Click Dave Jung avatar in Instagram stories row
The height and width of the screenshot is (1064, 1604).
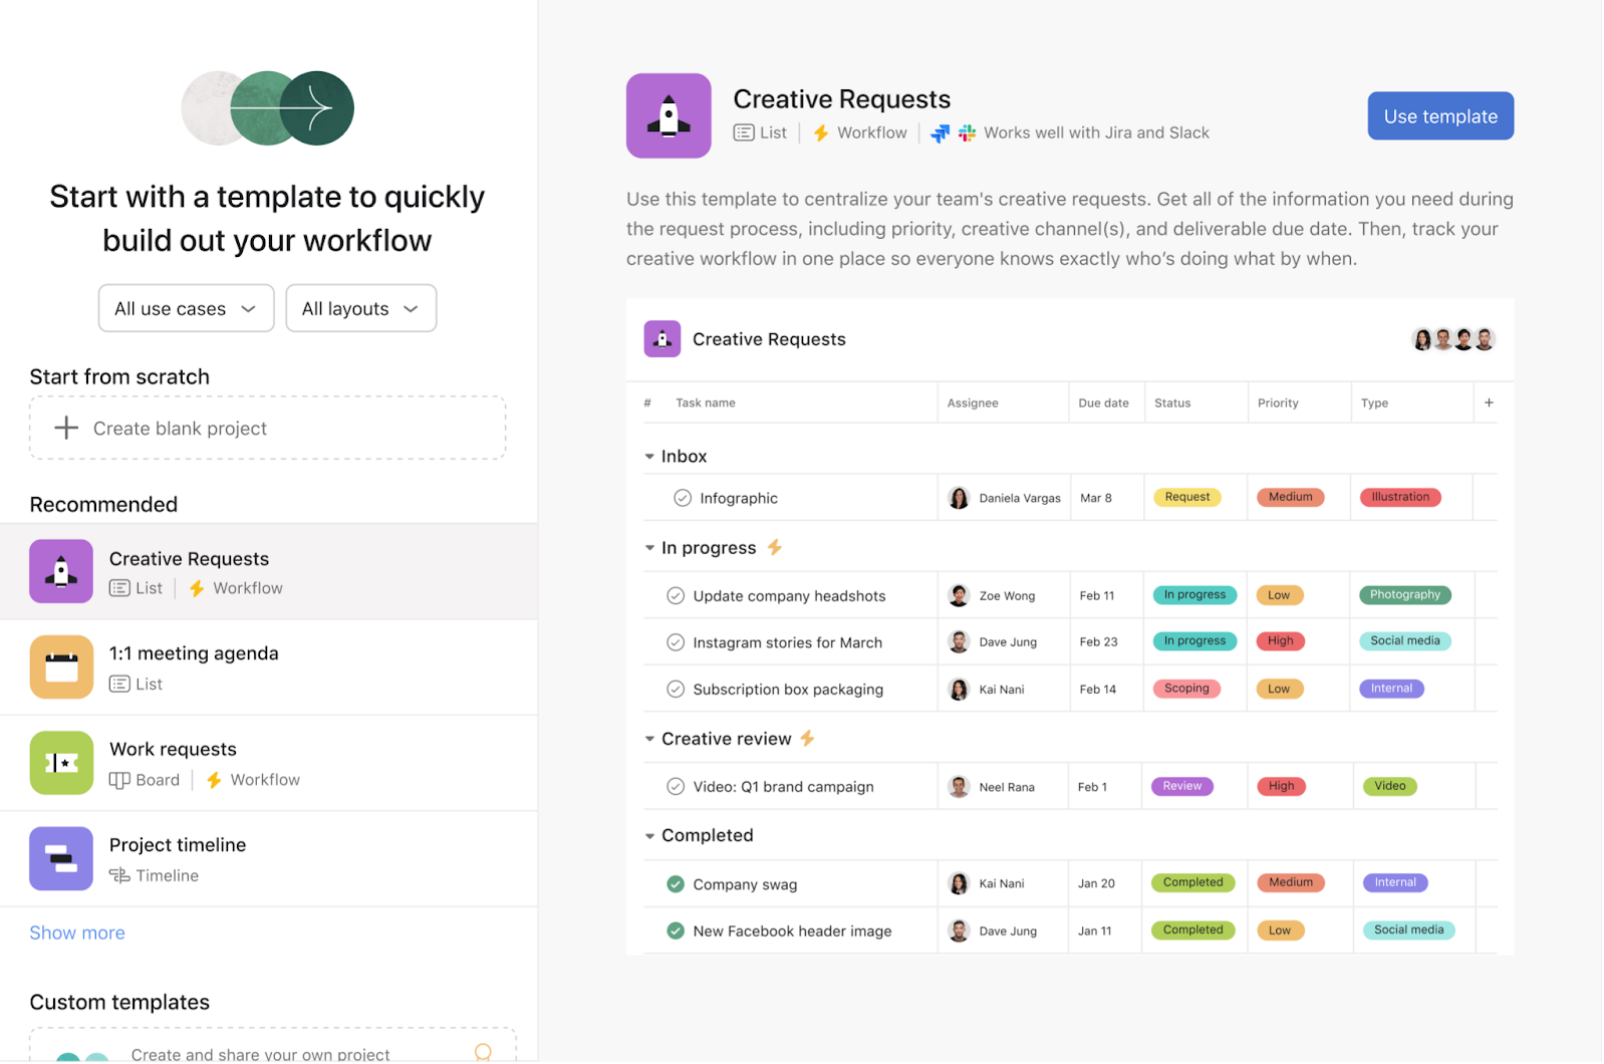959,643
